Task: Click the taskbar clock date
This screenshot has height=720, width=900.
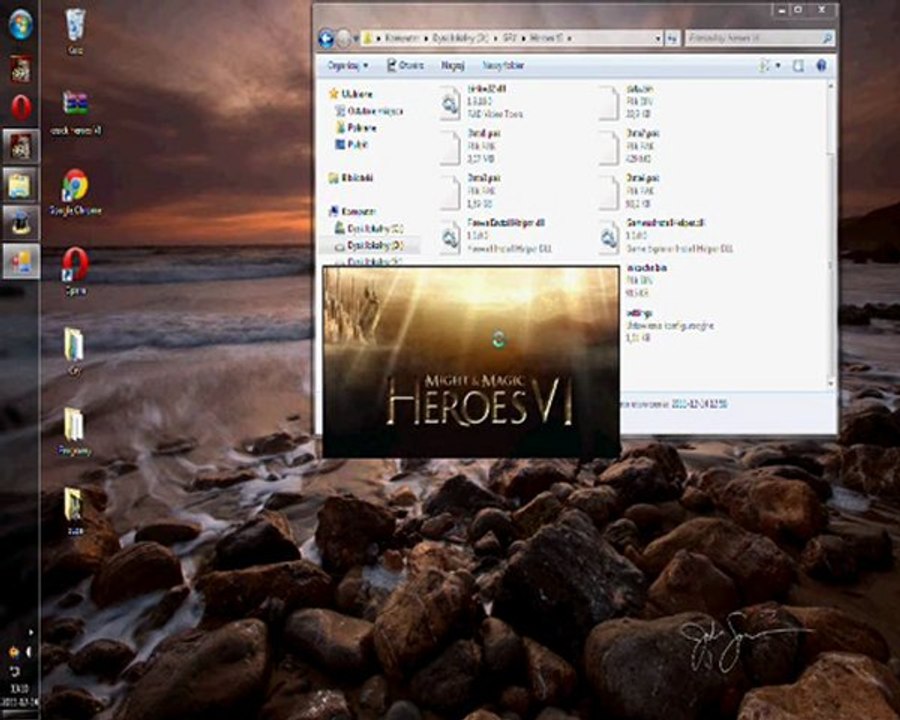Action: pyautogui.click(x=20, y=702)
